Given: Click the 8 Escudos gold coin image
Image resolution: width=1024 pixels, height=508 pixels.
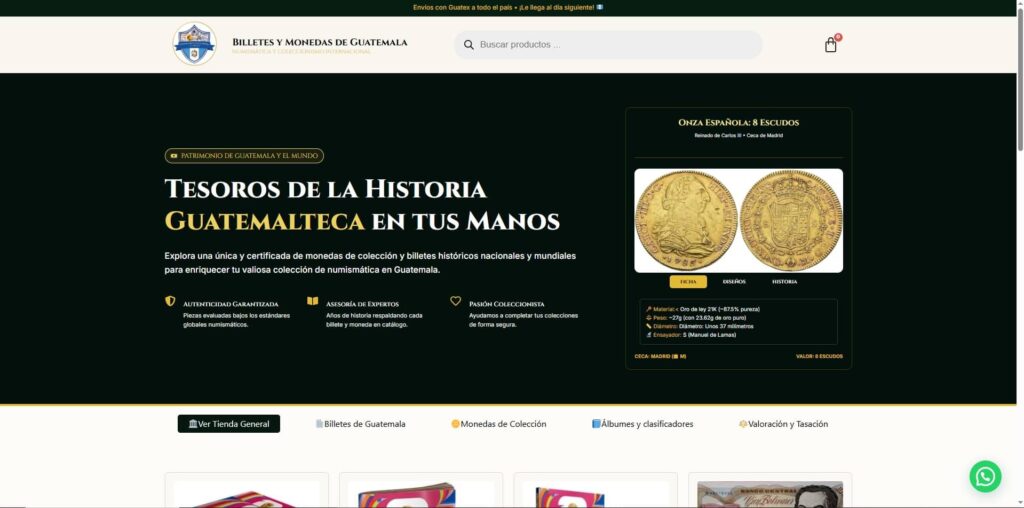Looking at the screenshot, I should pos(739,221).
